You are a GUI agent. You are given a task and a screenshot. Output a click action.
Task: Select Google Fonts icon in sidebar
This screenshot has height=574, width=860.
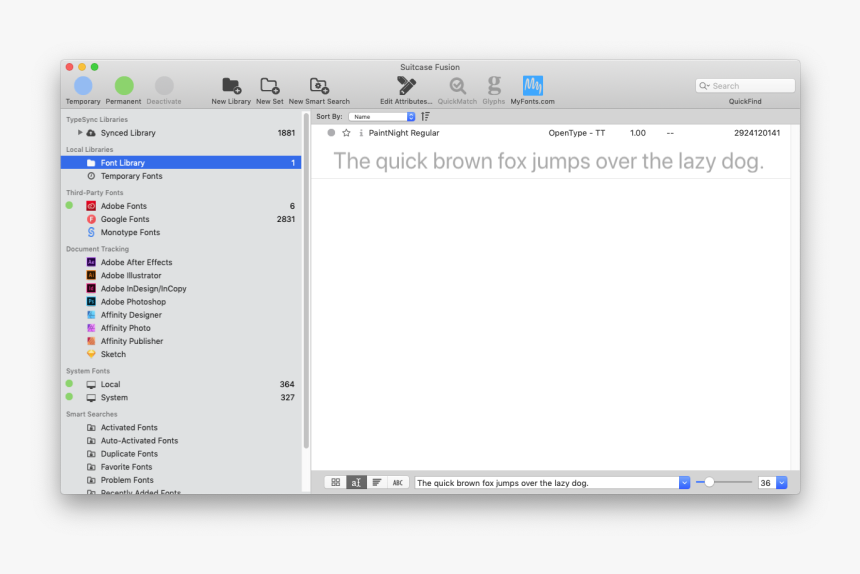[91, 219]
